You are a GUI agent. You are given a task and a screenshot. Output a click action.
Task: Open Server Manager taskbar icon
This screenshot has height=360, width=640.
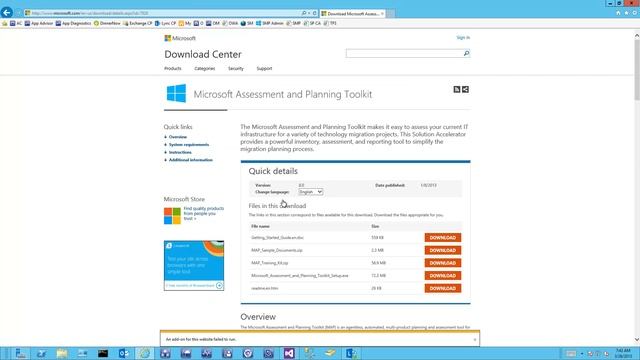point(20,353)
